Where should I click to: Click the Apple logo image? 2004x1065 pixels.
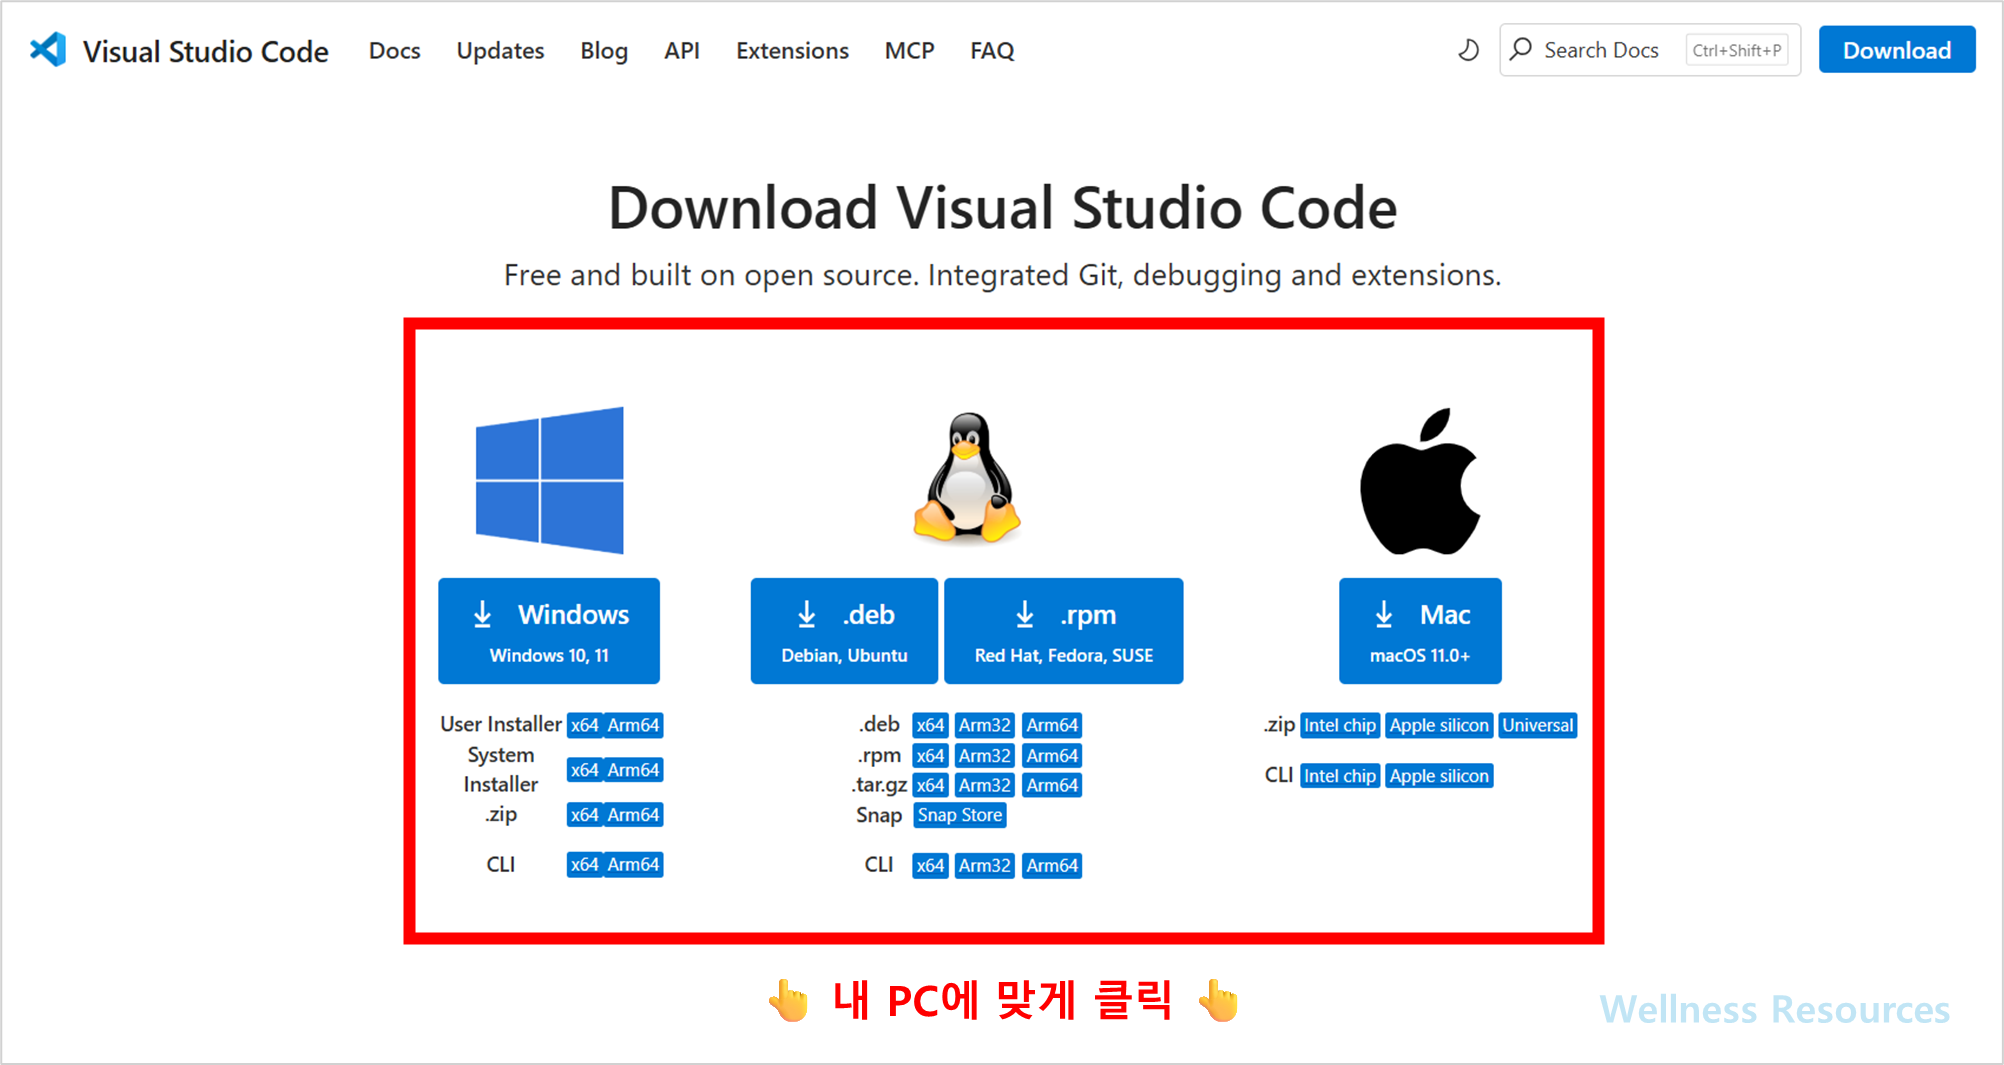[1420, 481]
